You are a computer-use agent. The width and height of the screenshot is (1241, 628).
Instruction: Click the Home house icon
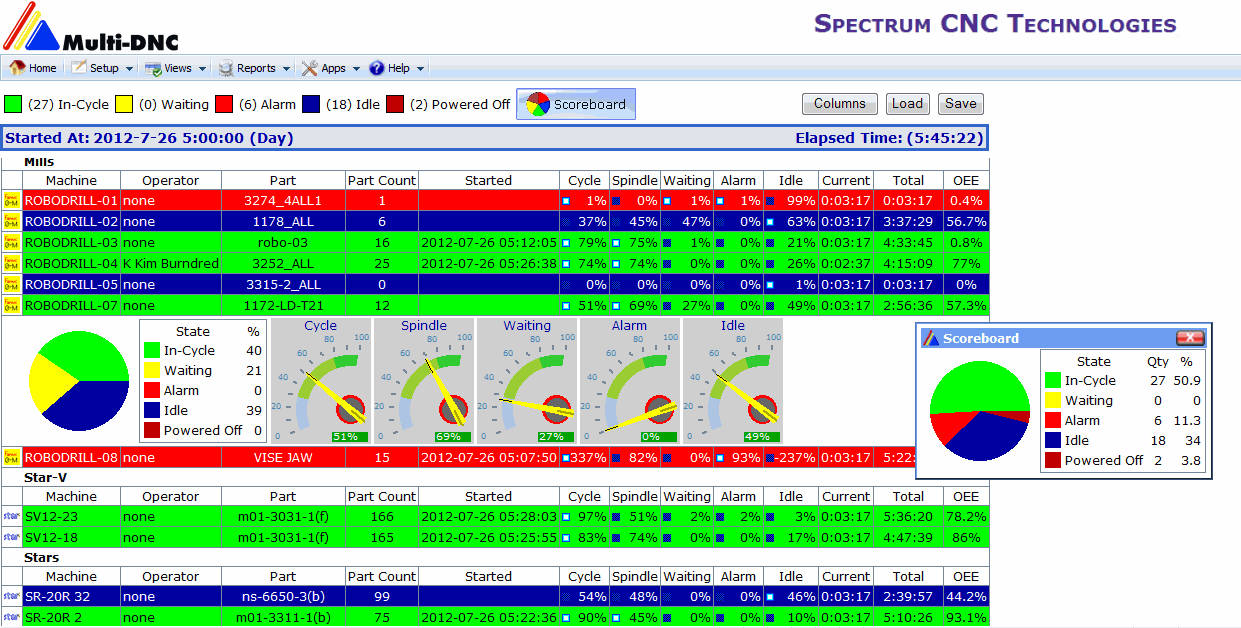[x=17, y=68]
